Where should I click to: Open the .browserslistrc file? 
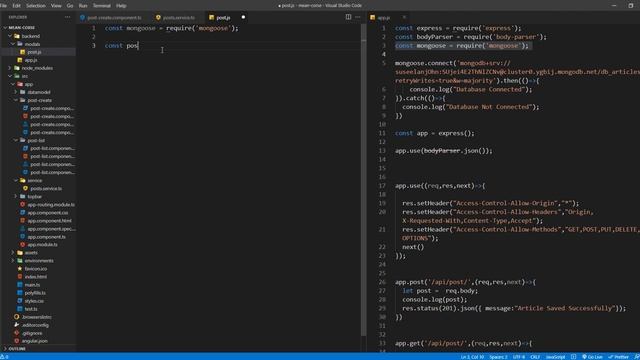tap(38, 317)
